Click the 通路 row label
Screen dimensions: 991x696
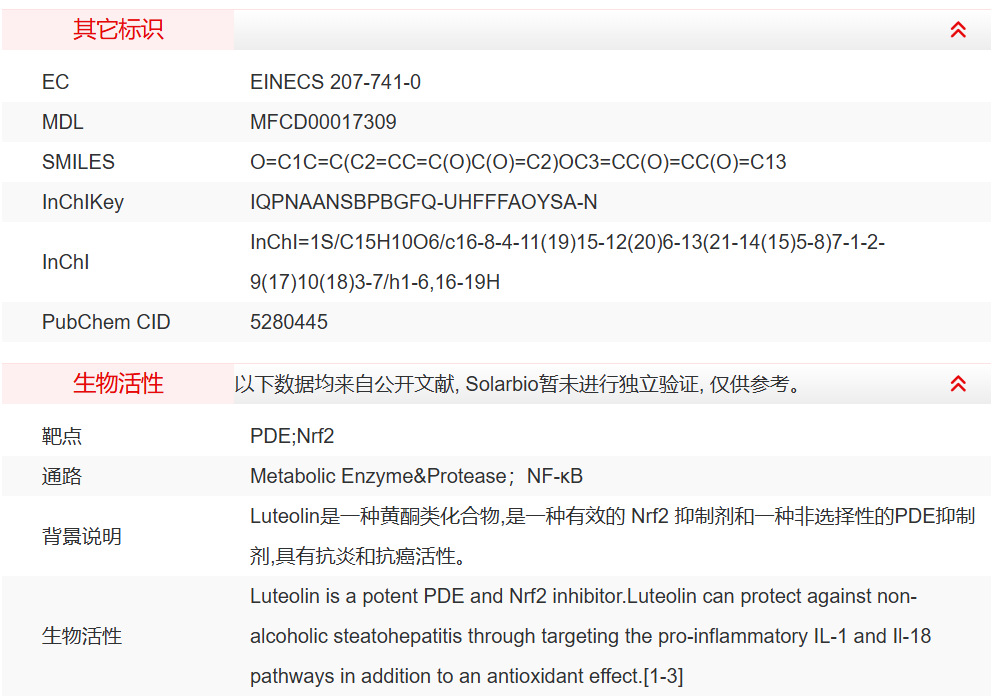(x=62, y=476)
